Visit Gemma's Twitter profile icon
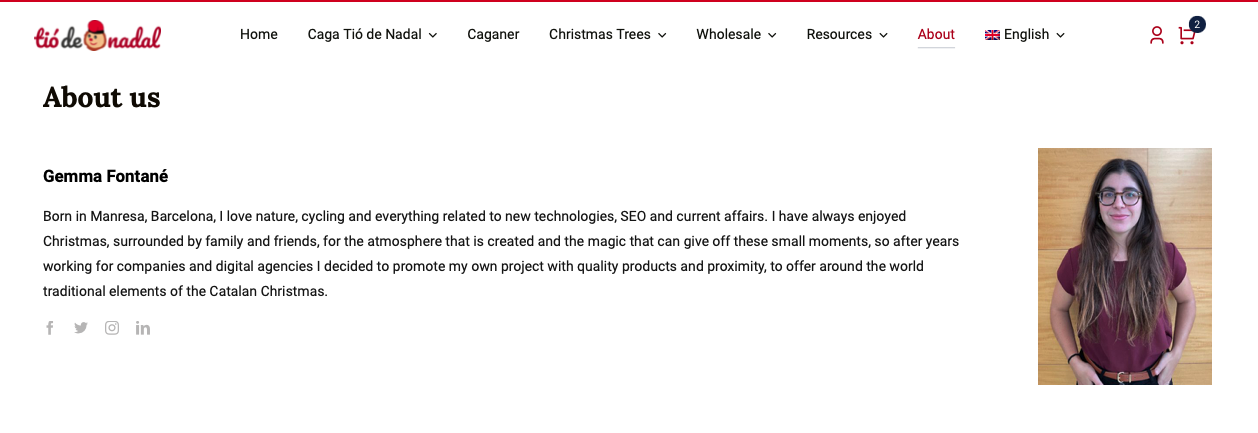The width and height of the screenshot is (1258, 433). click(81, 328)
